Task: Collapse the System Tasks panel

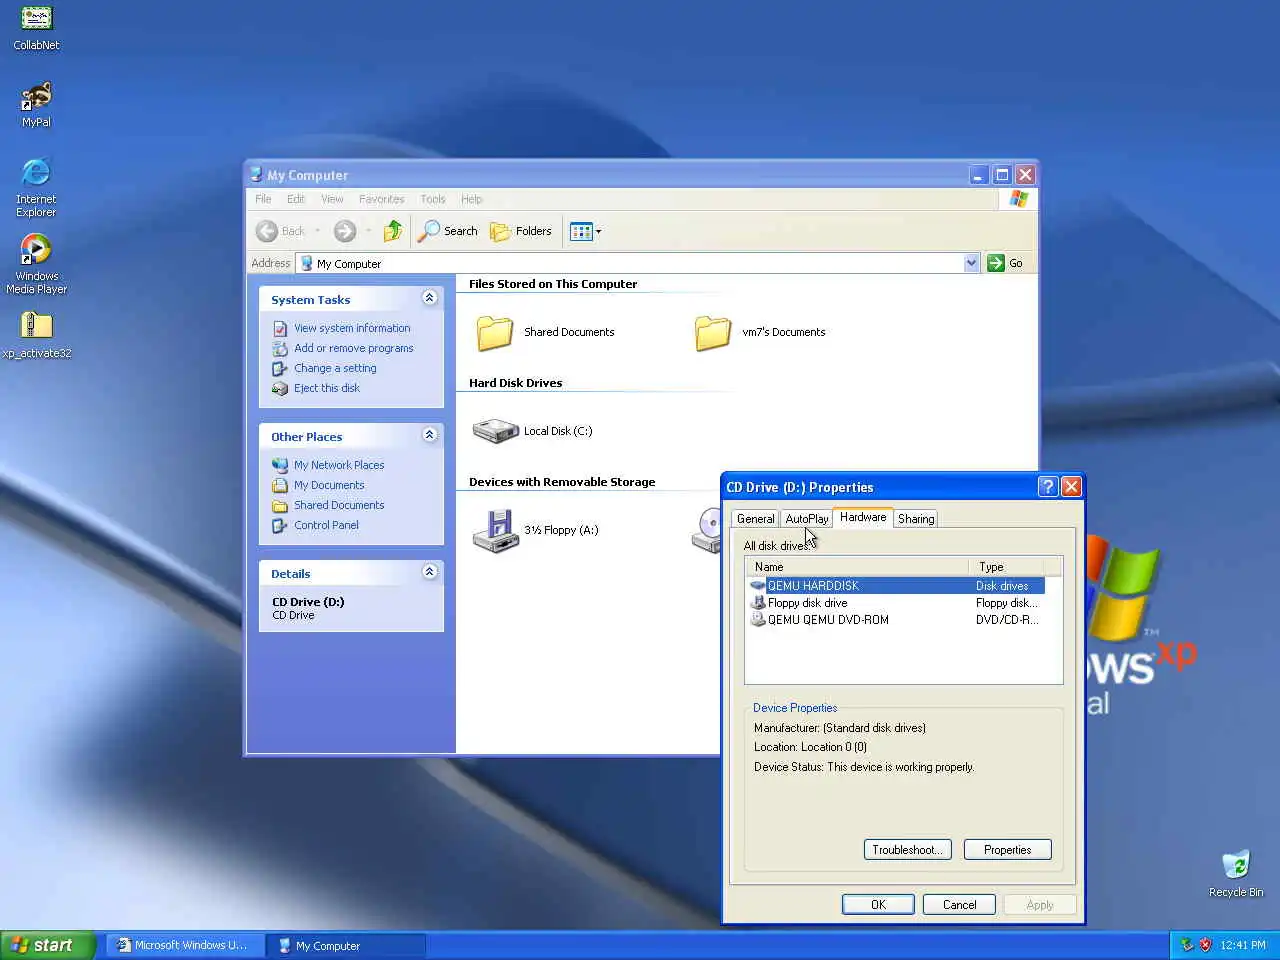Action: pyautogui.click(x=429, y=298)
